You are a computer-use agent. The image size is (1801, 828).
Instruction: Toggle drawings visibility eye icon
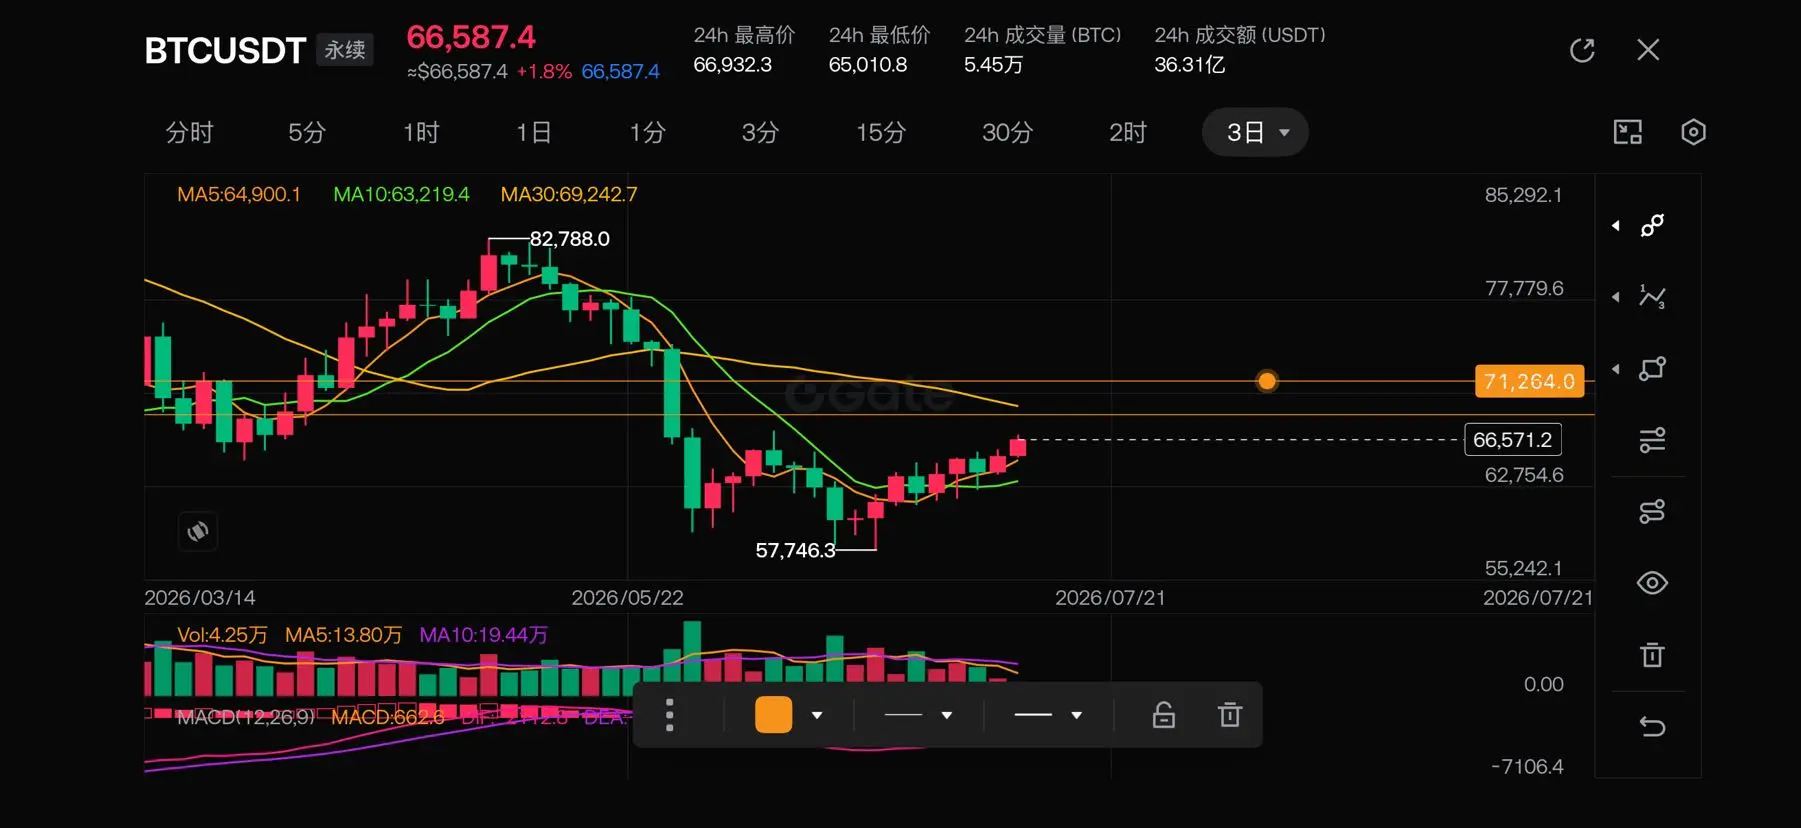[1652, 583]
